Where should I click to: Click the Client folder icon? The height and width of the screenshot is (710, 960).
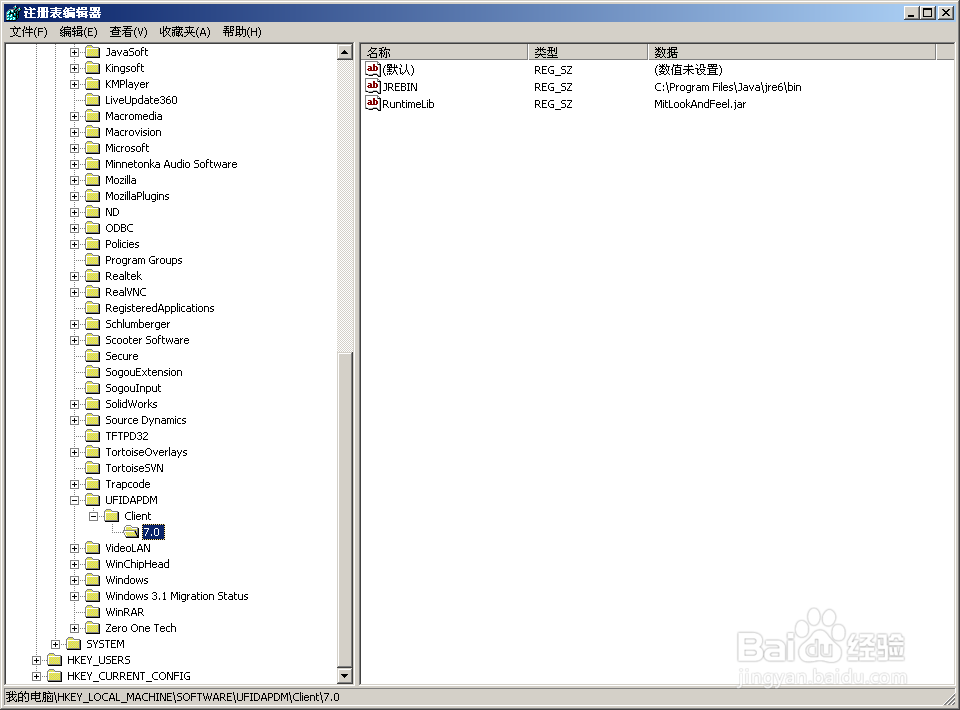[111, 516]
